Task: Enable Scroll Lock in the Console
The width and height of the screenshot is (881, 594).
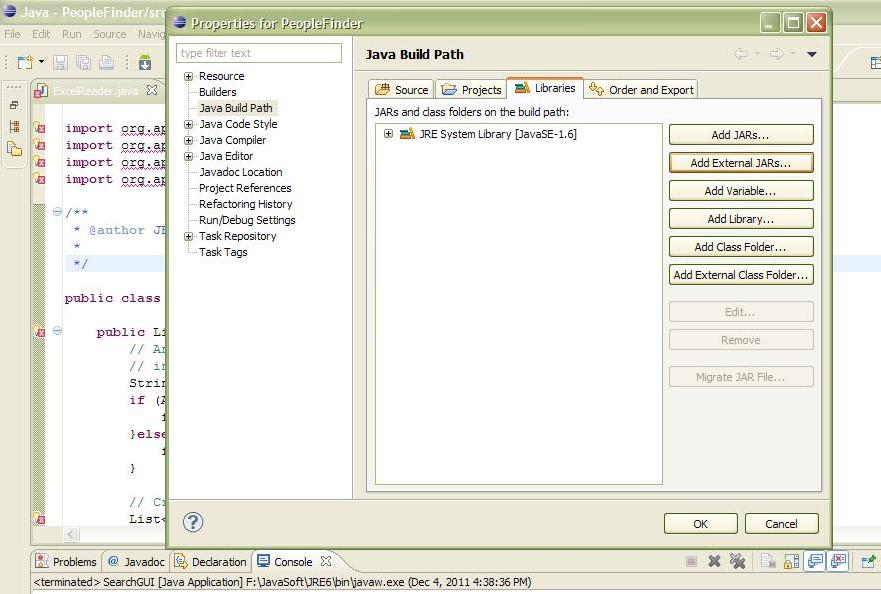Action: pyautogui.click(x=793, y=561)
